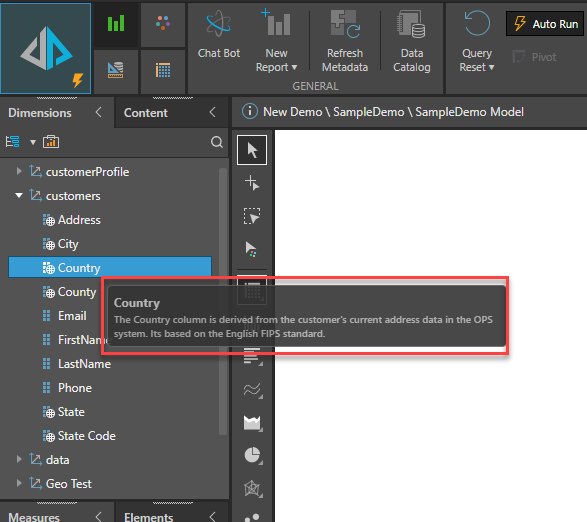Select the State Code column
Viewport: 587px width, 522px height.
(x=86, y=436)
